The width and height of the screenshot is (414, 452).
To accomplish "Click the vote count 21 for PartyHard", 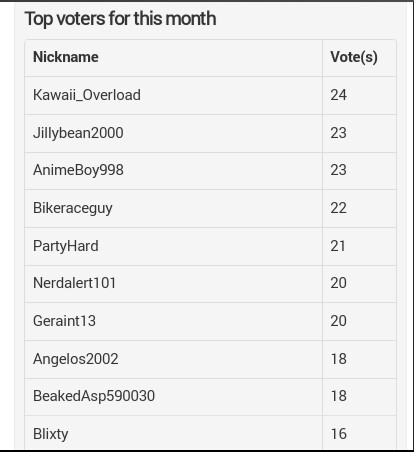I will click(x=338, y=246).
